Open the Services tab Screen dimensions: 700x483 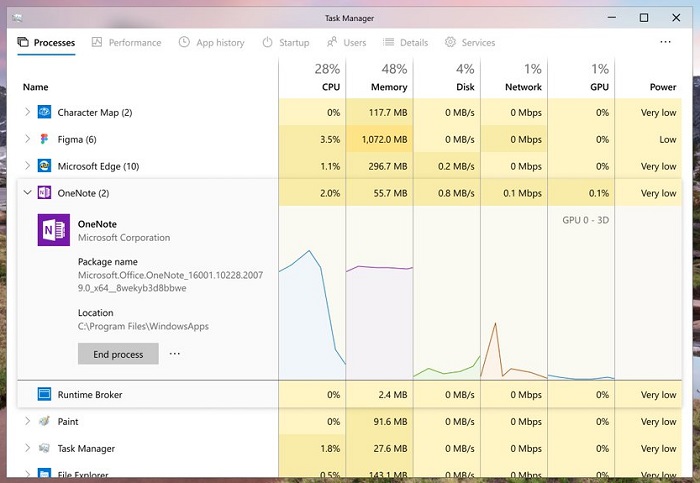[x=470, y=42]
